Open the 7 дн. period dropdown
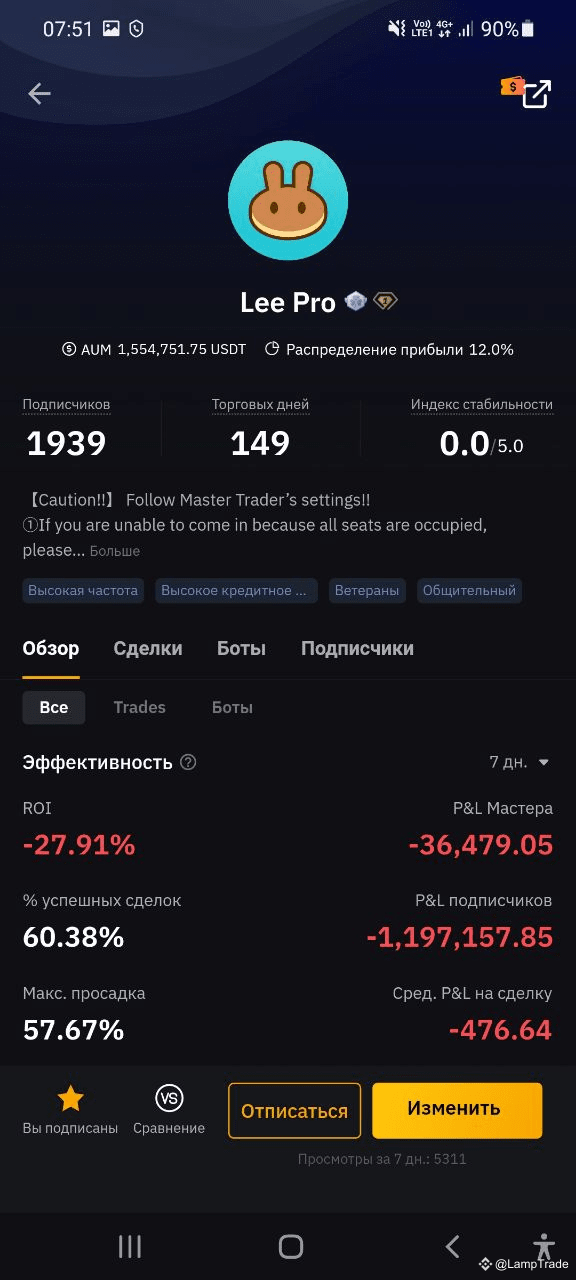The image size is (576, 1280). [520, 762]
